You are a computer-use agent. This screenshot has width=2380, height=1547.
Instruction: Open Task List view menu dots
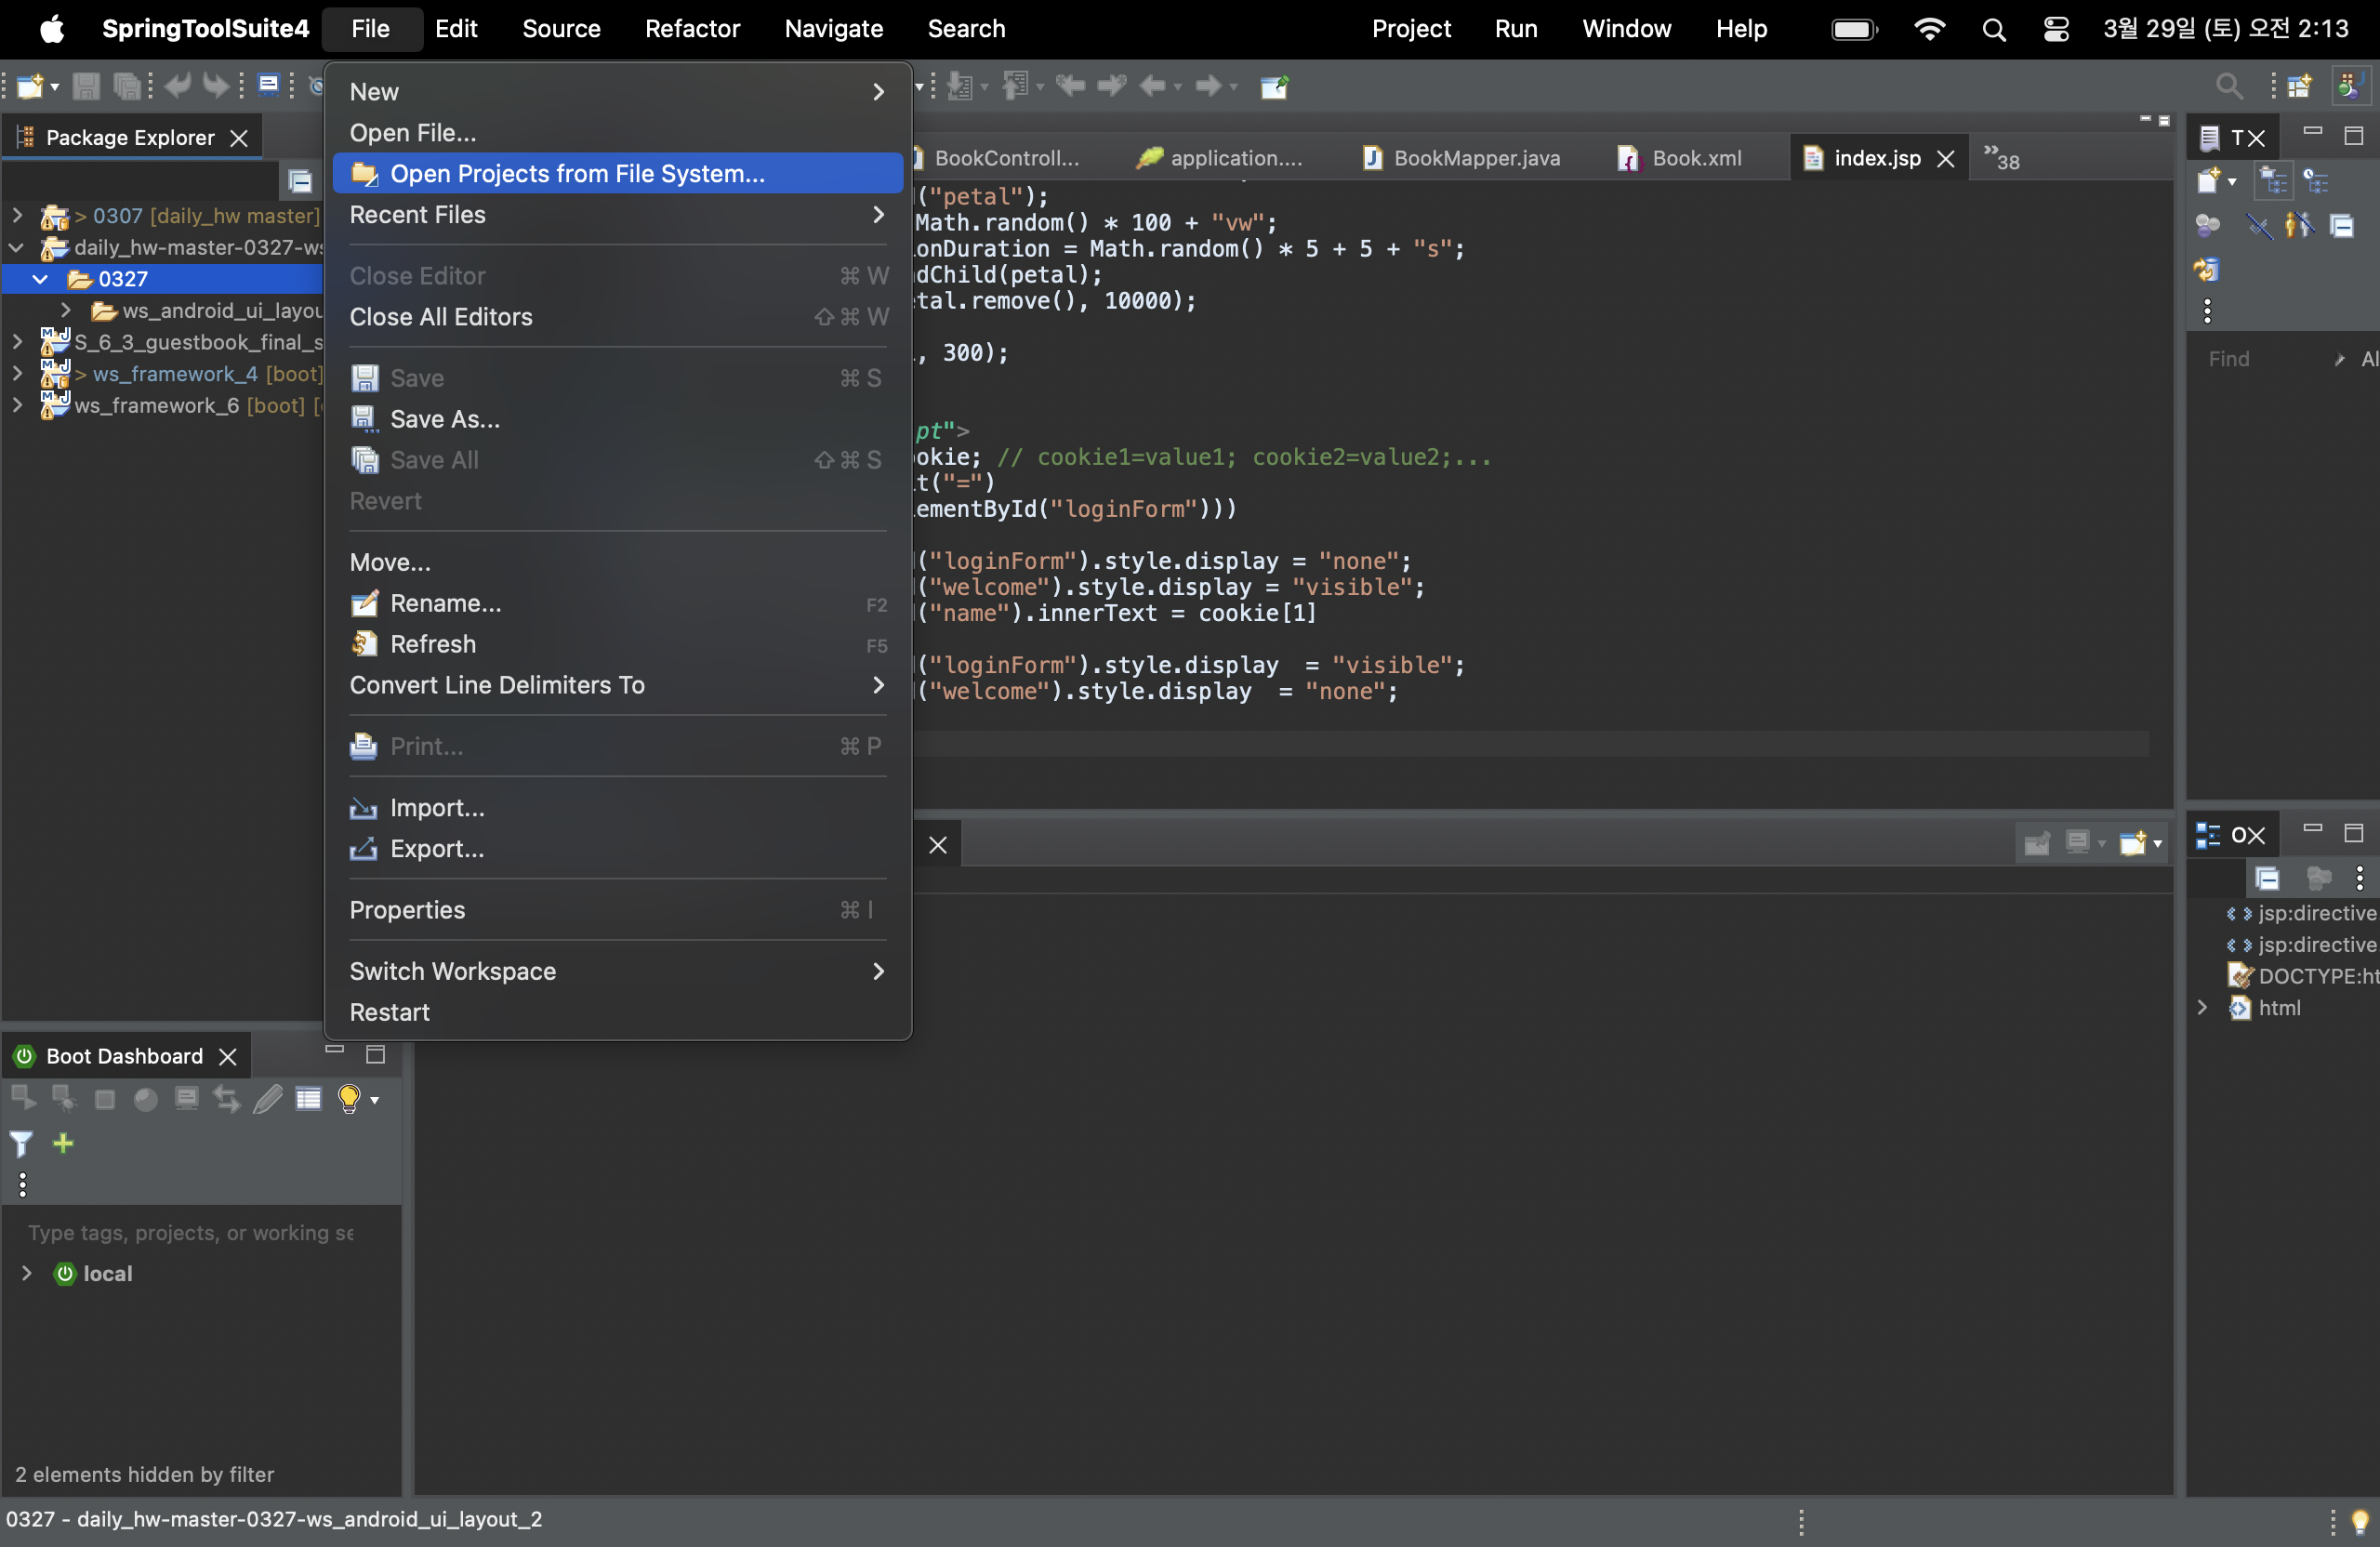tap(2207, 312)
